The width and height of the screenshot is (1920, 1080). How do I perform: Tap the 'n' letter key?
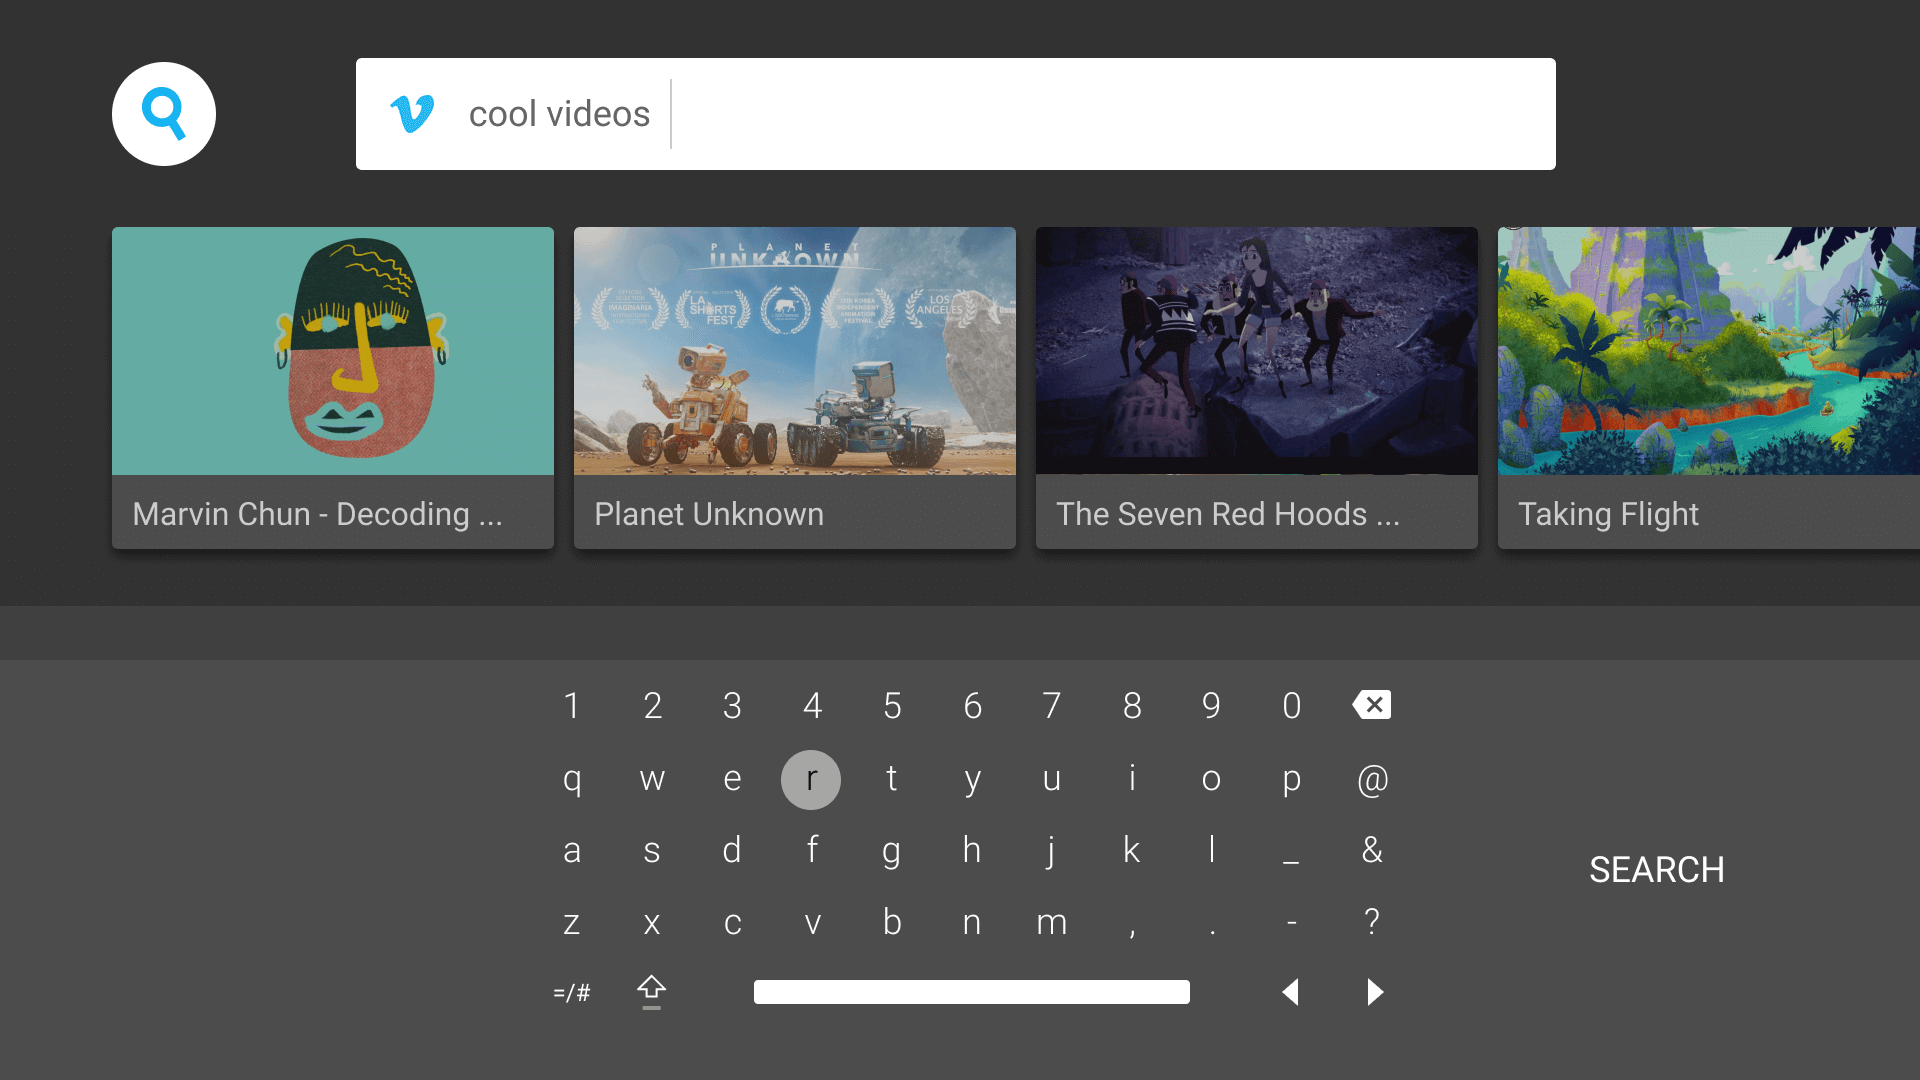[x=972, y=923]
